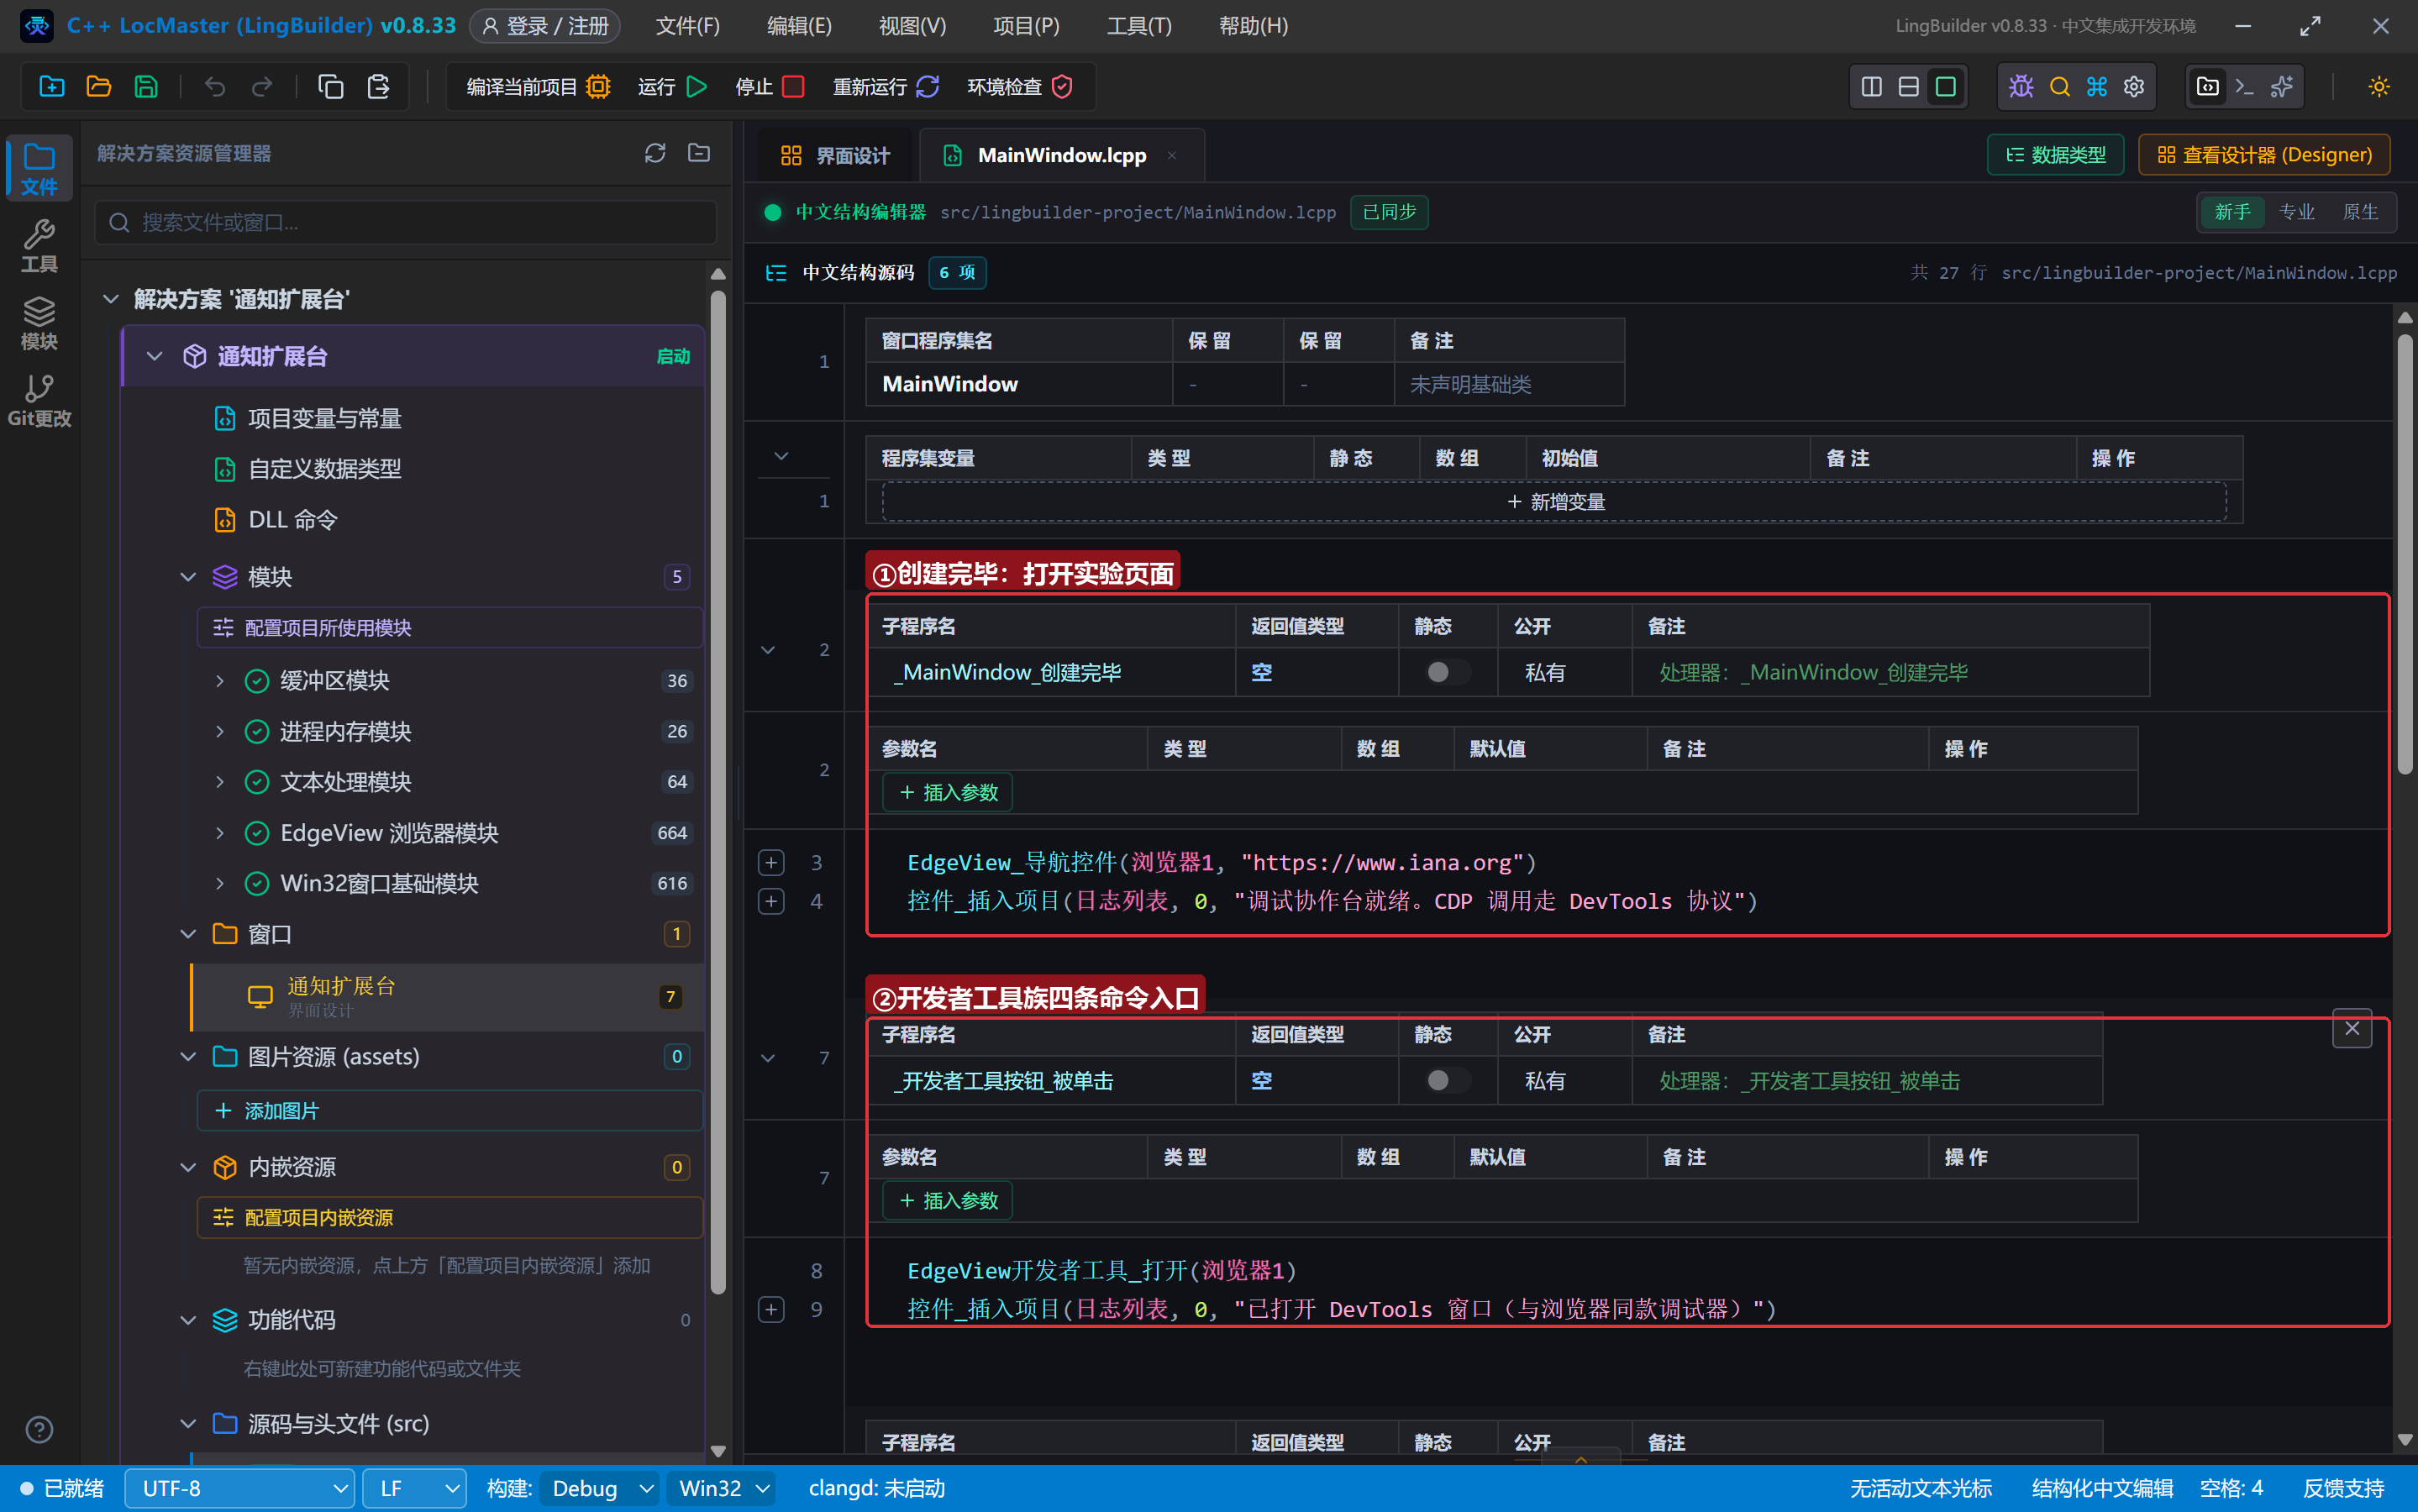Image resolution: width=2418 pixels, height=1512 pixels.
Task: Open the 文件(F) menu
Action: click(687, 26)
